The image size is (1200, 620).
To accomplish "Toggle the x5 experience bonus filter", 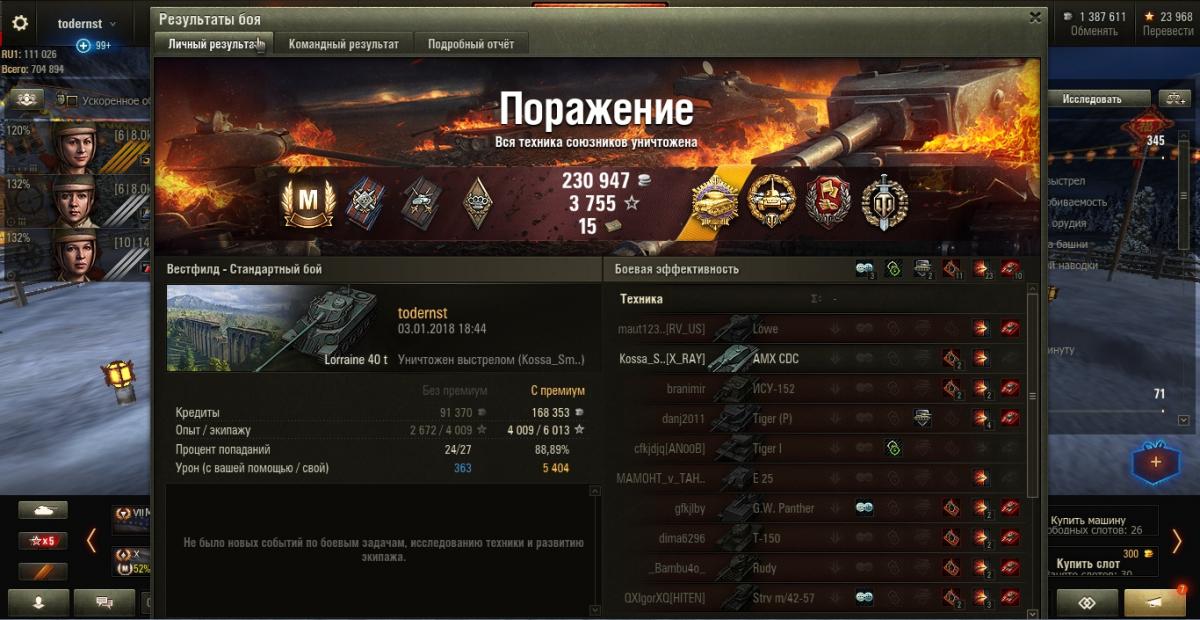I will [x=43, y=541].
